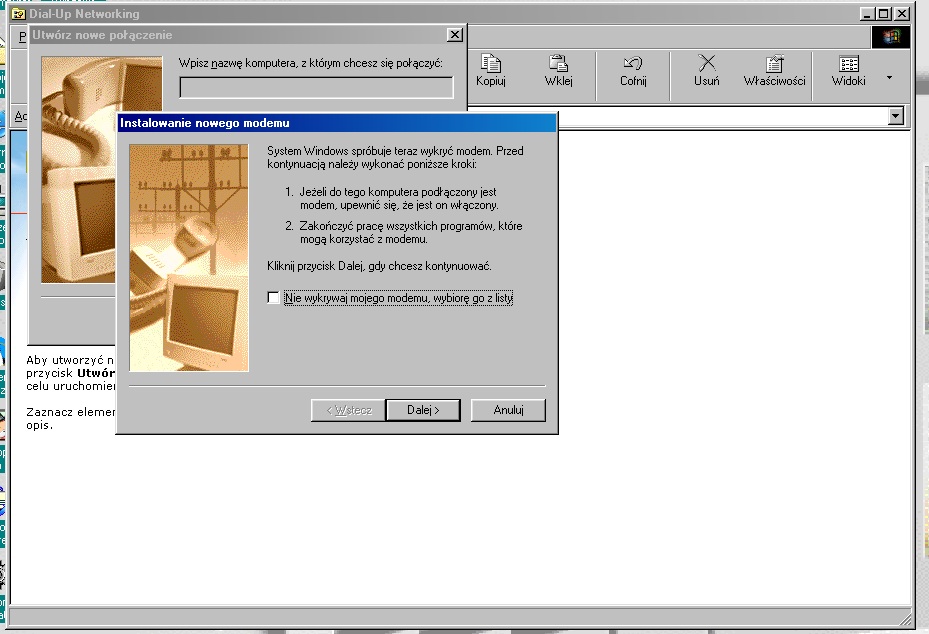Click the Anuluj button
Viewport: 929px width, 634px height.
coord(508,410)
